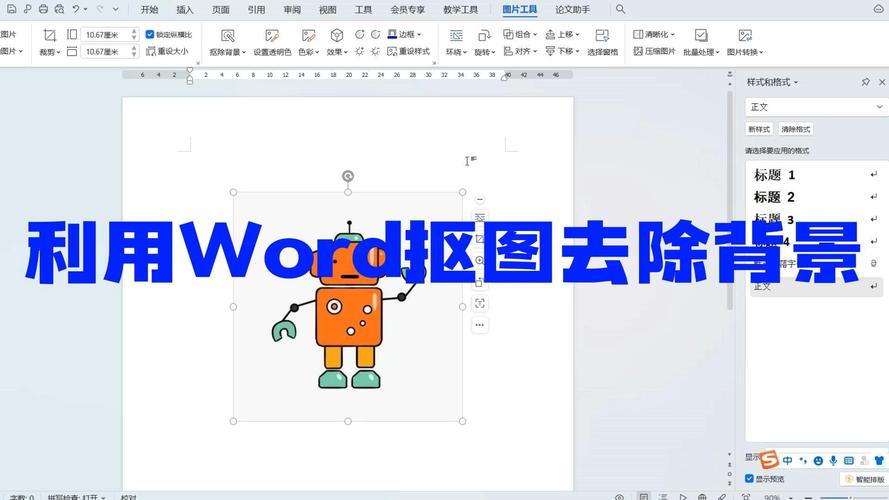Open the Styles and Formatting (样式和格式) pane menu
The image size is (889, 500).
pos(772,82)
